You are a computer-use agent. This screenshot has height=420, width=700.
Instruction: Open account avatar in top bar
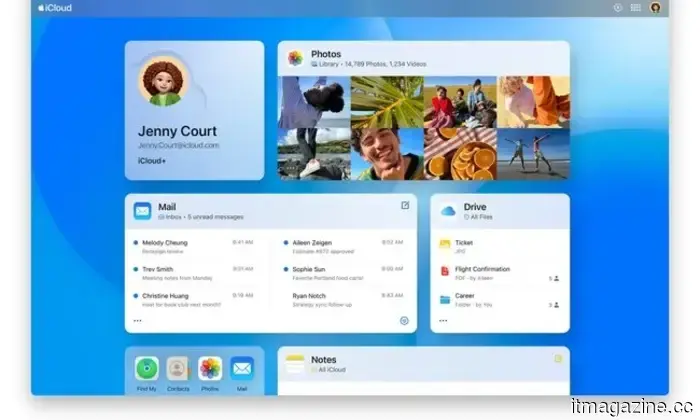point(655,8)
